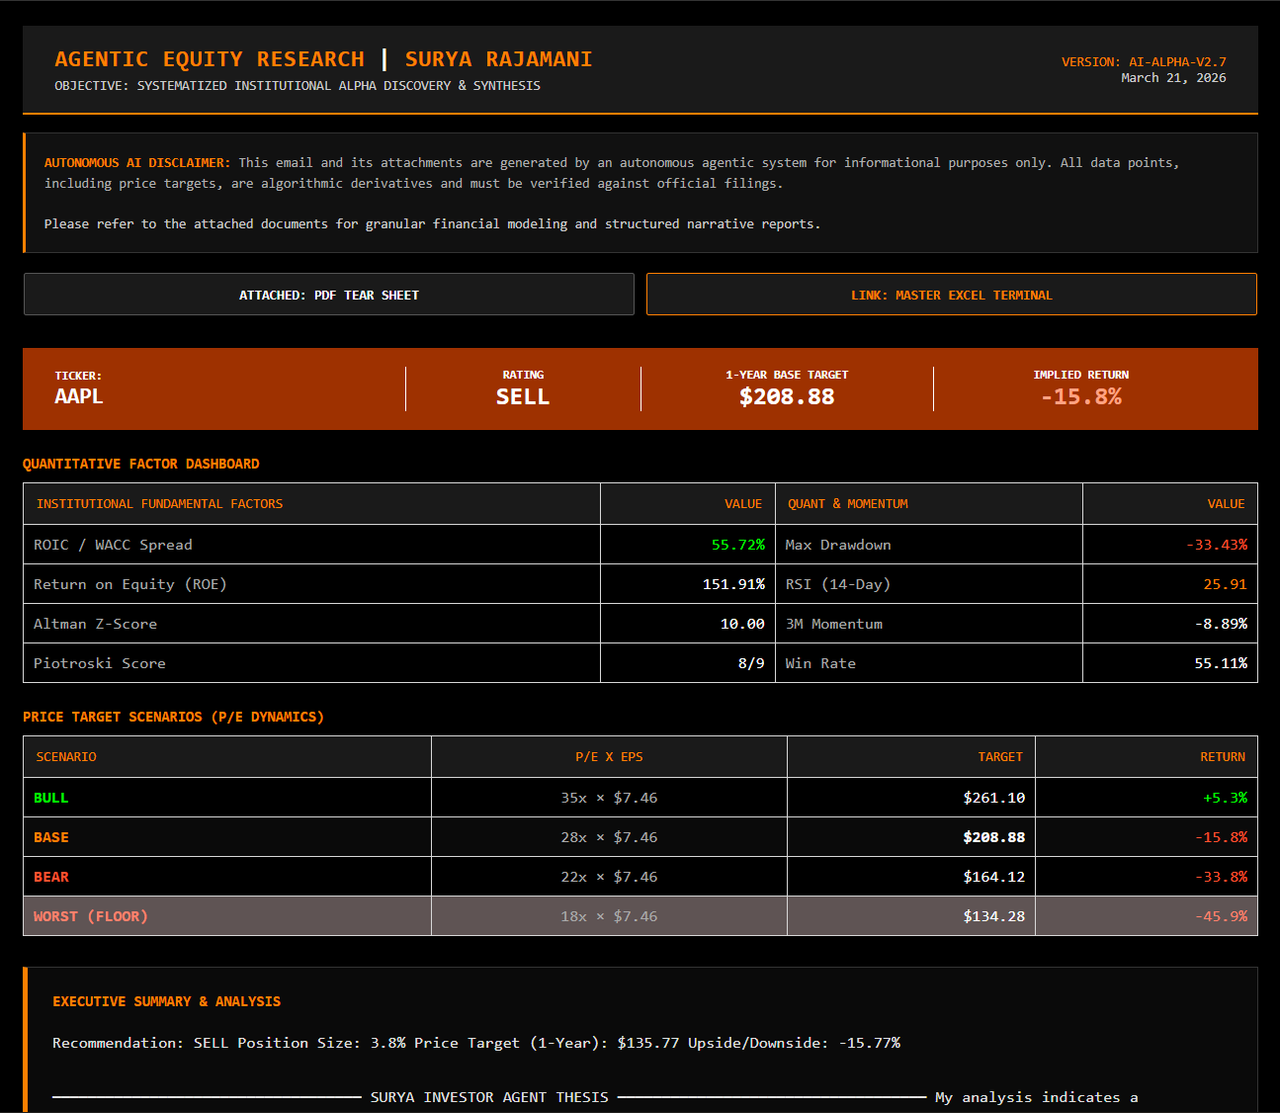This screenshot has height=1113, width=1280.
Task: Click the 10.00 Z-Score value
Action: 742,624
